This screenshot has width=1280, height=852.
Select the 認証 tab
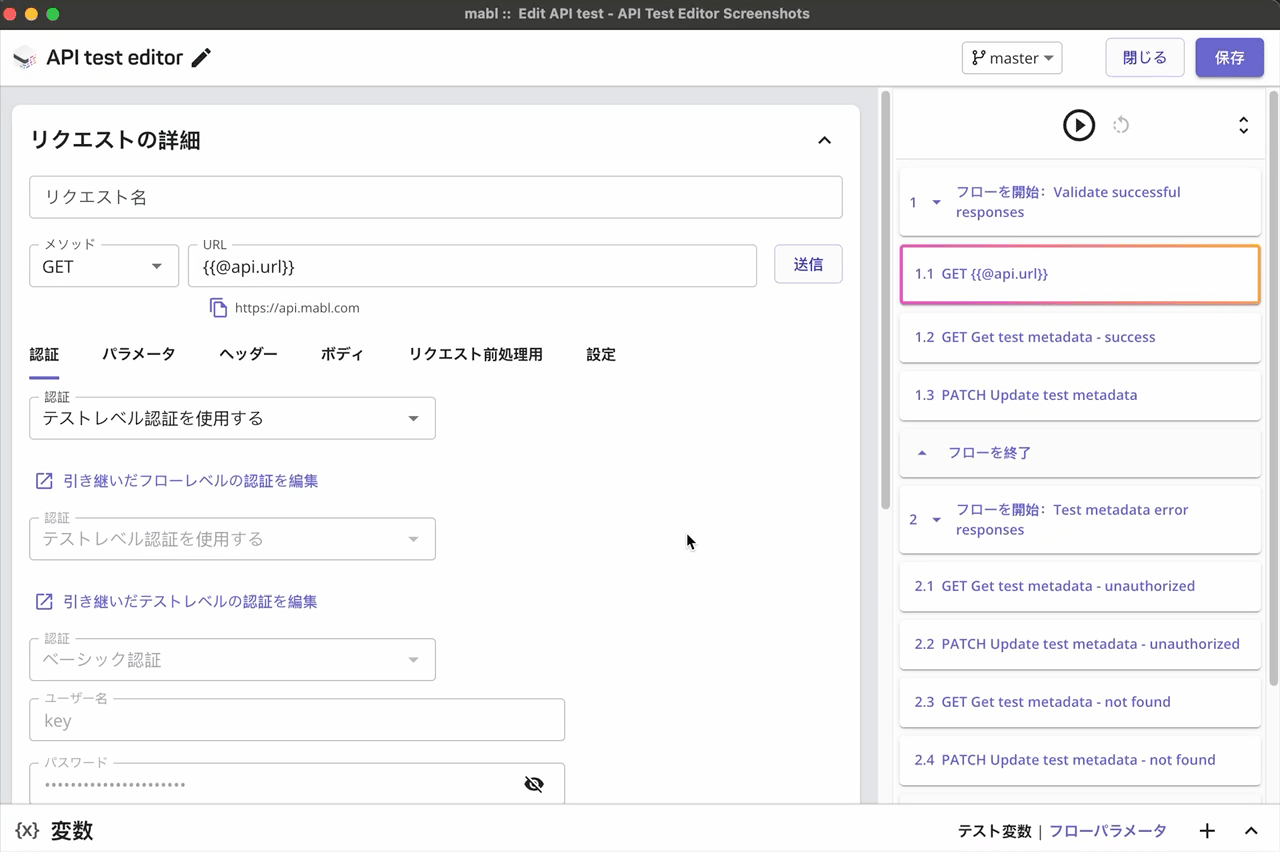pos(44,354)
